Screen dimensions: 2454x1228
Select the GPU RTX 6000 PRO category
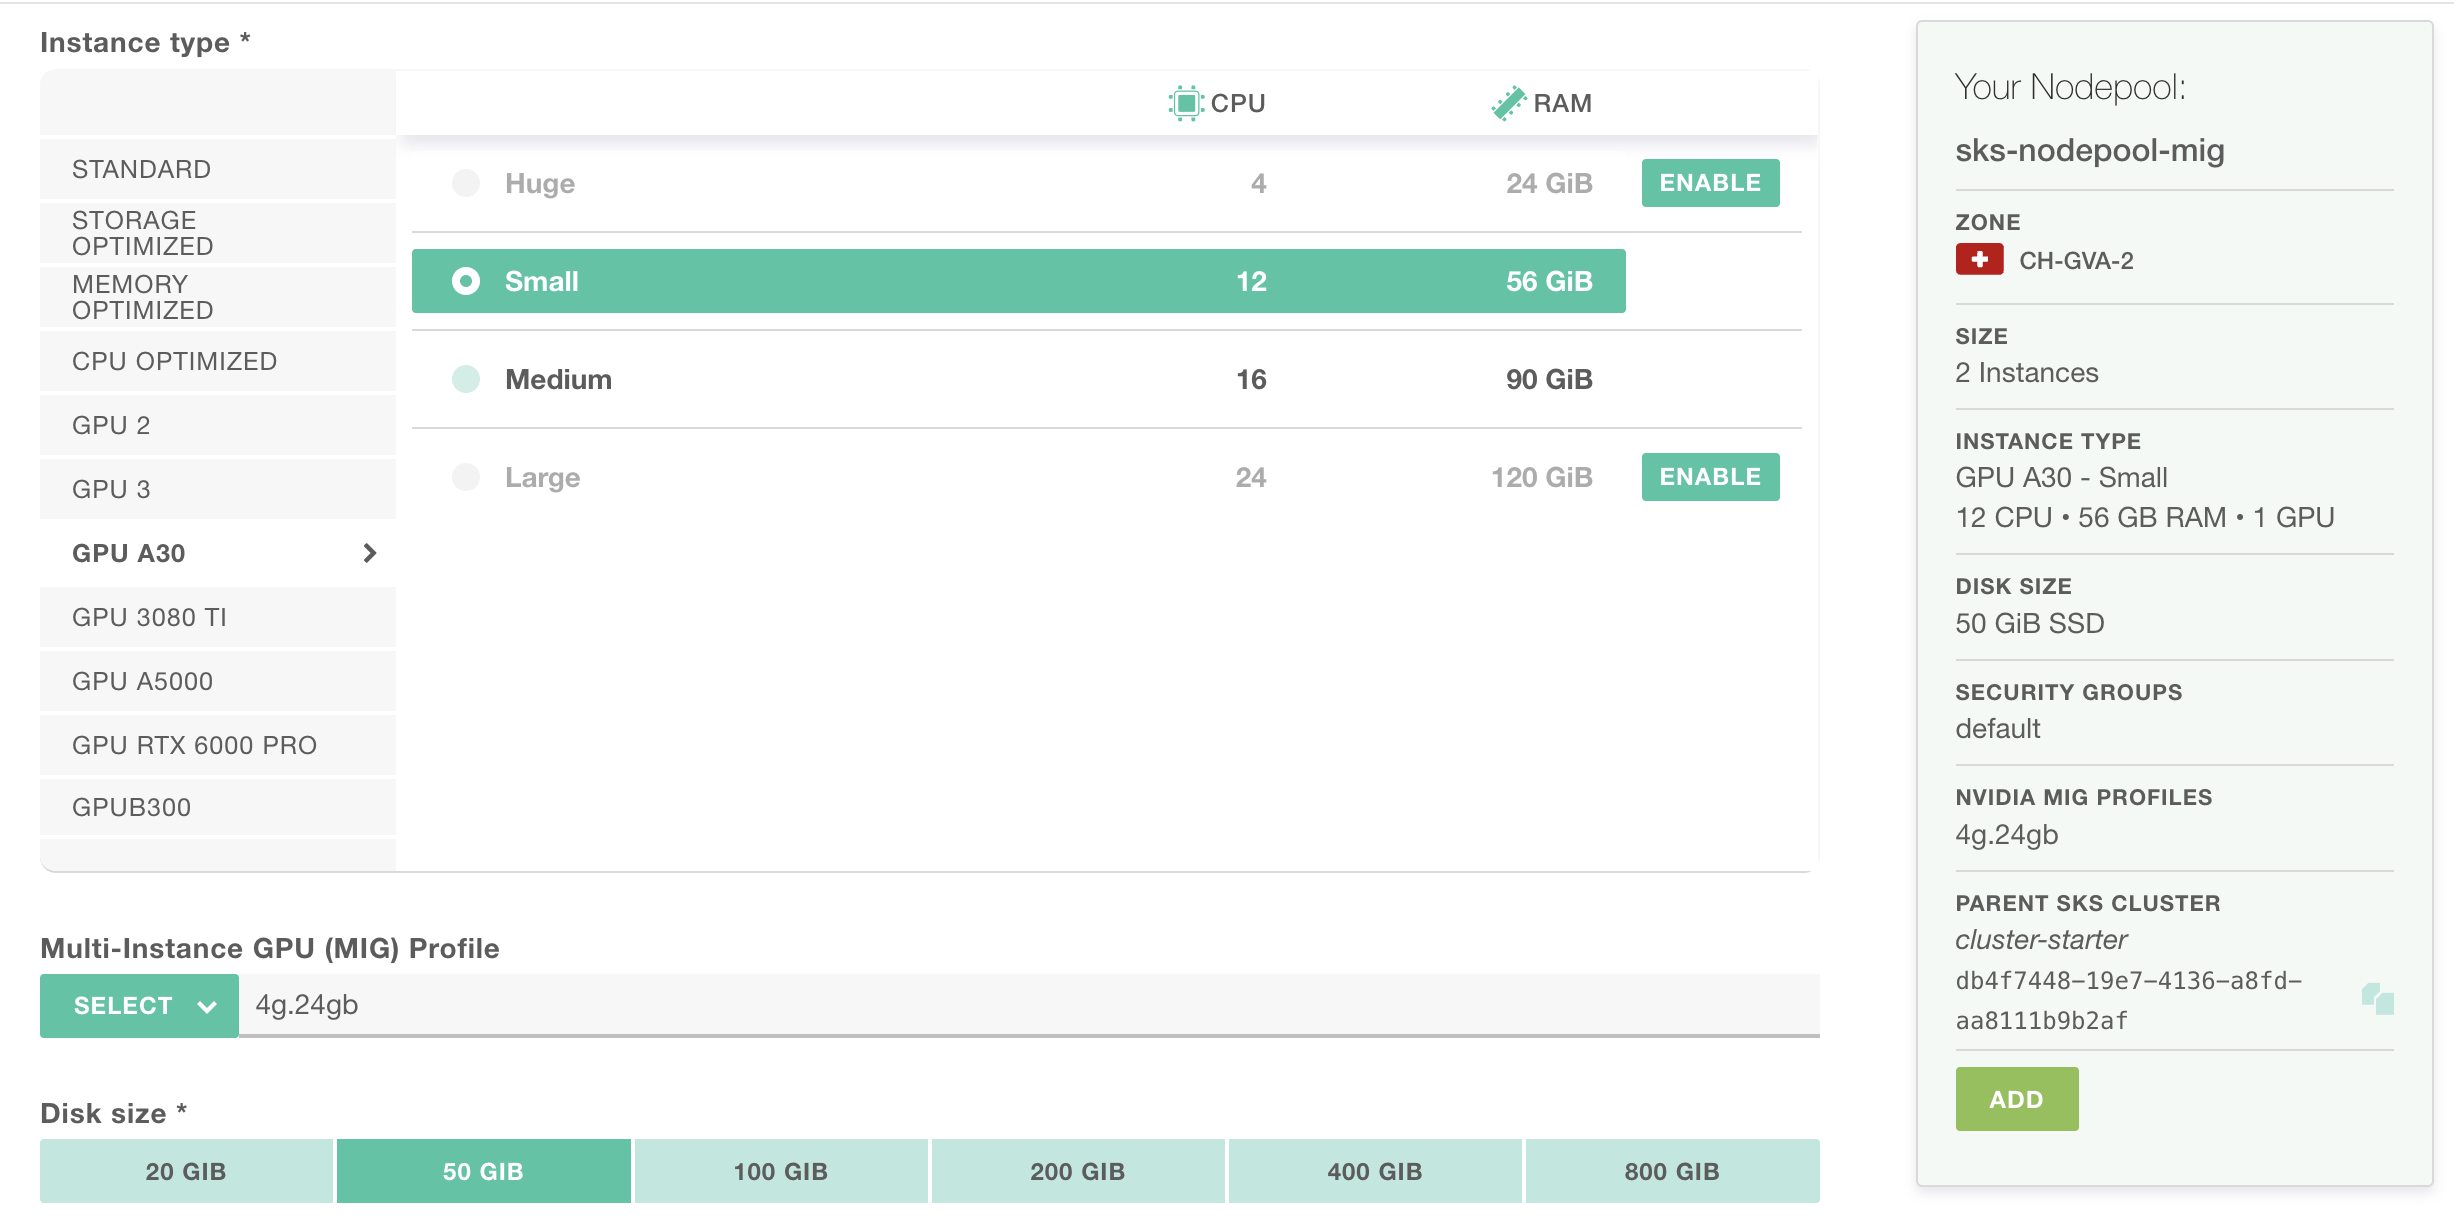[218, 745]
